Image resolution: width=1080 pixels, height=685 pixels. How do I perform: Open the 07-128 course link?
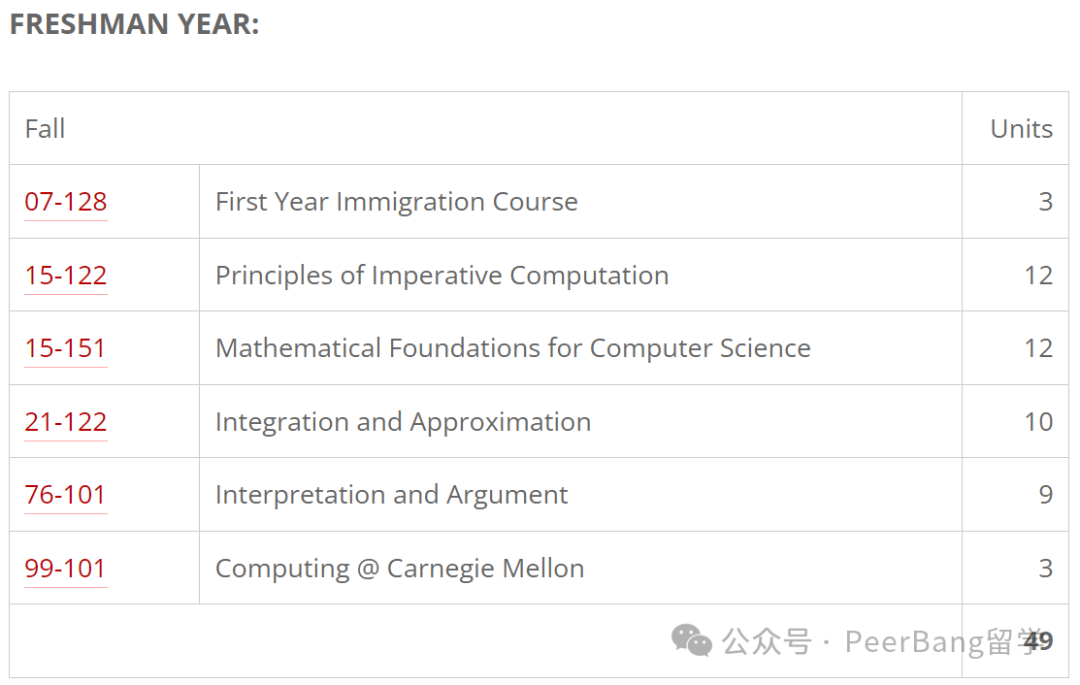pos(65,202)
